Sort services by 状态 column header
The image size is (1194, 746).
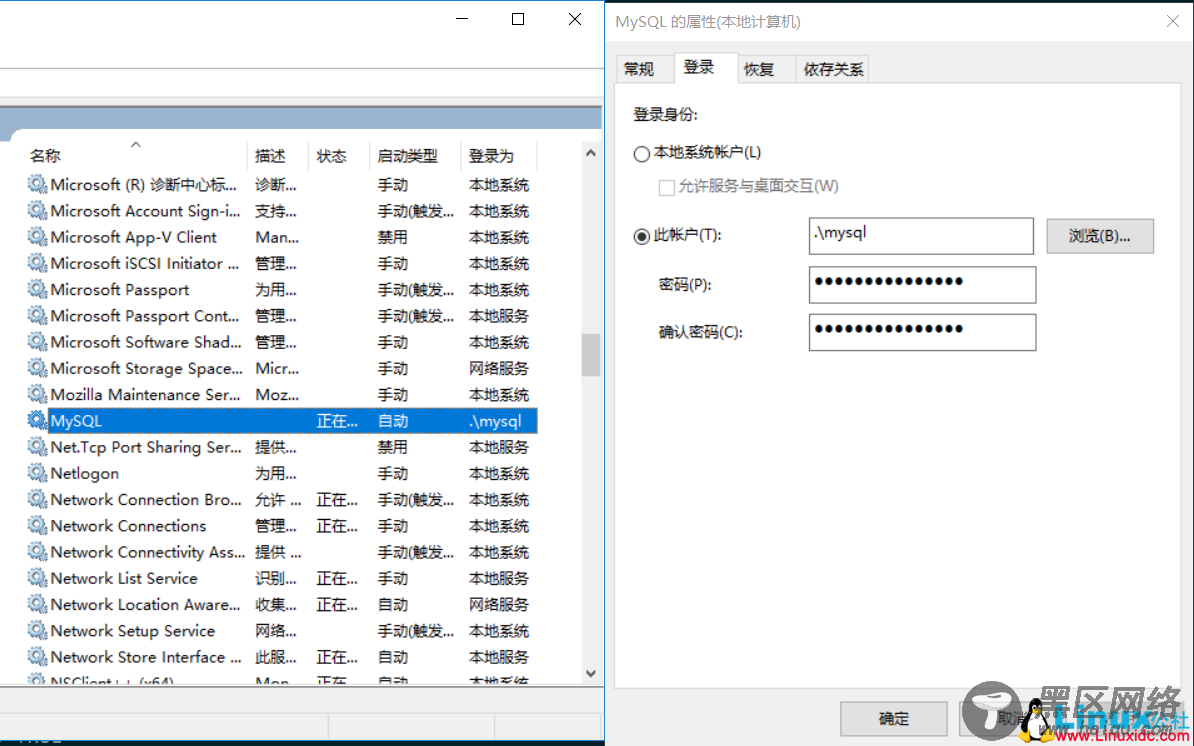(339, 156)
